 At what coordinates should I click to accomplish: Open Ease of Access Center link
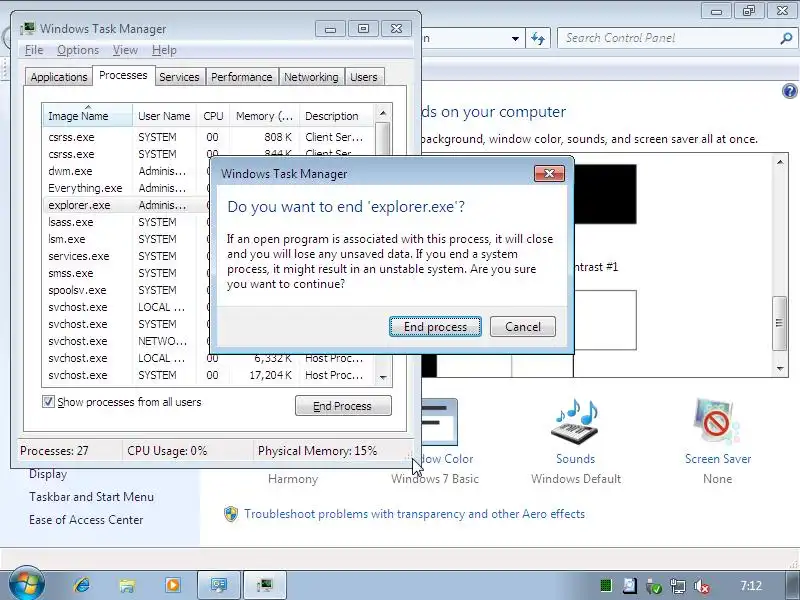86,520
